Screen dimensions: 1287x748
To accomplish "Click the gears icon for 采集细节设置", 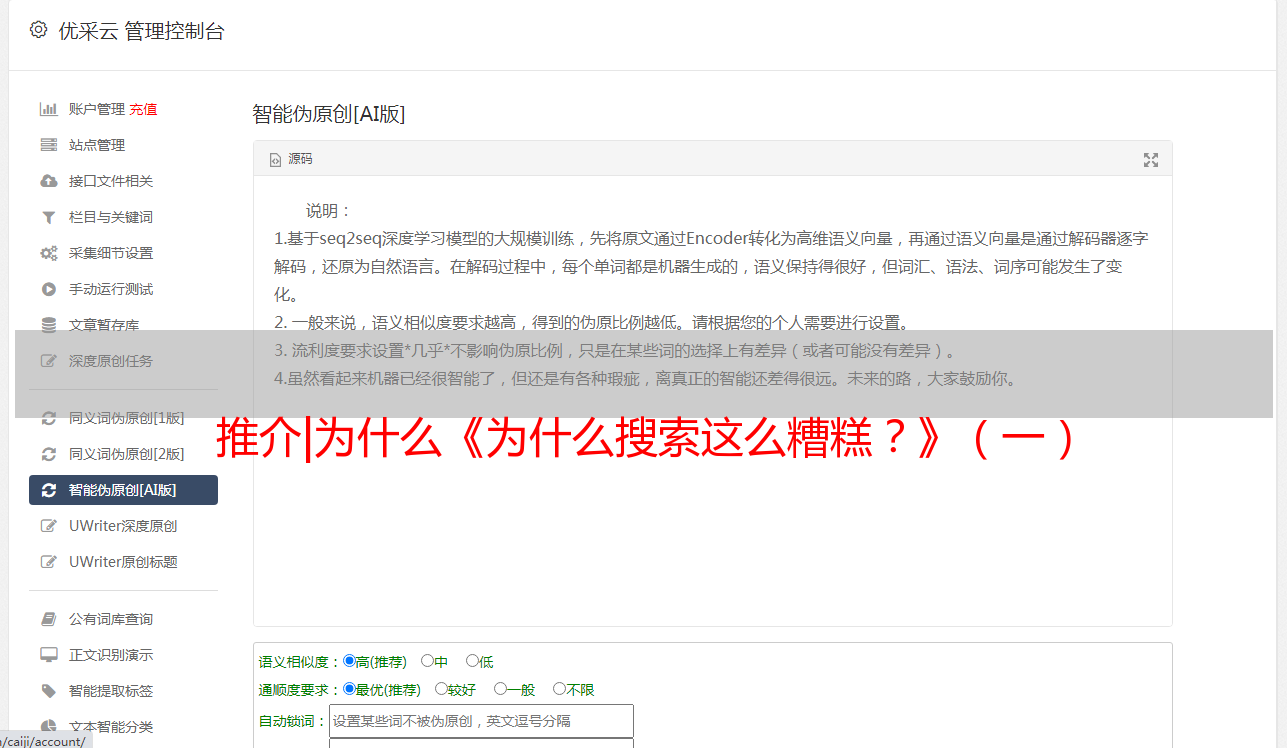I will pyautogui.click(x=48, y=253).
